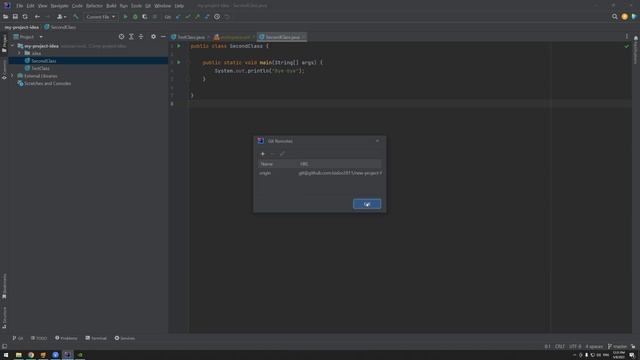This screenshot has height=360, width=640.
Task: Click the Reload from disk icon
Action: [x=25, y=17]
